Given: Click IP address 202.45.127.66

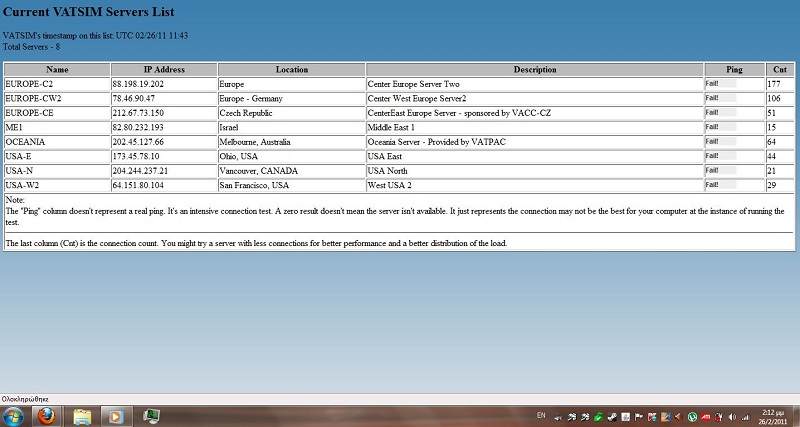Looking at the screenshot, I should [138, 142].
